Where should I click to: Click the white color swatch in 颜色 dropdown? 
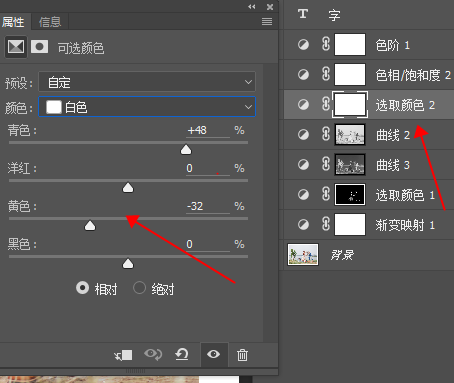[54, 107]
